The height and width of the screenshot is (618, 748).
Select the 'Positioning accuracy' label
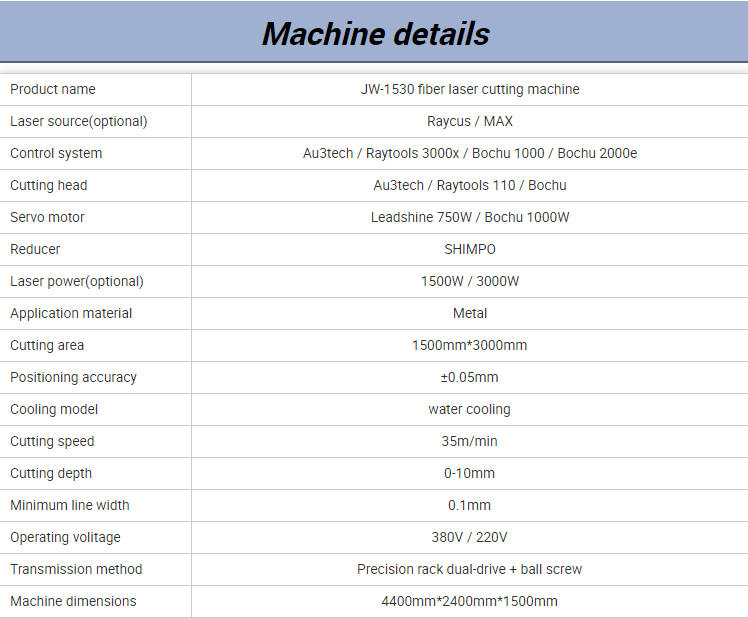pos(73,377)
